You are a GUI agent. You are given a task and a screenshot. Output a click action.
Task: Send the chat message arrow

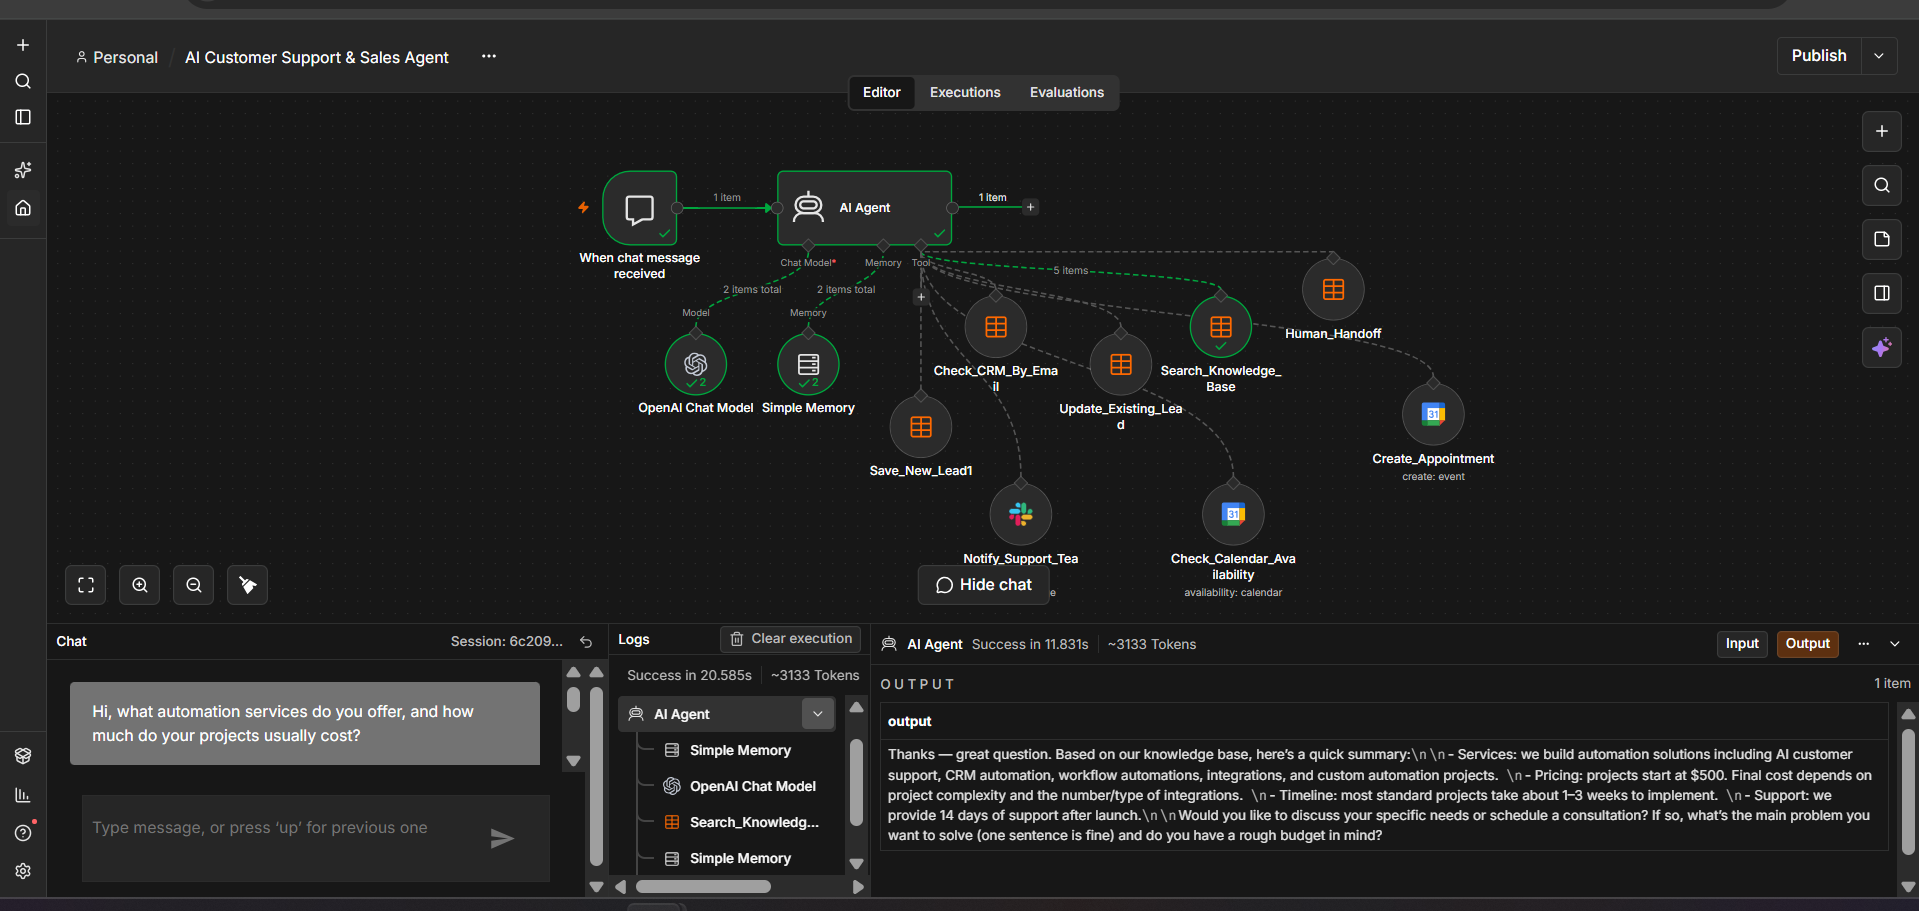click(x=502, y=838)
